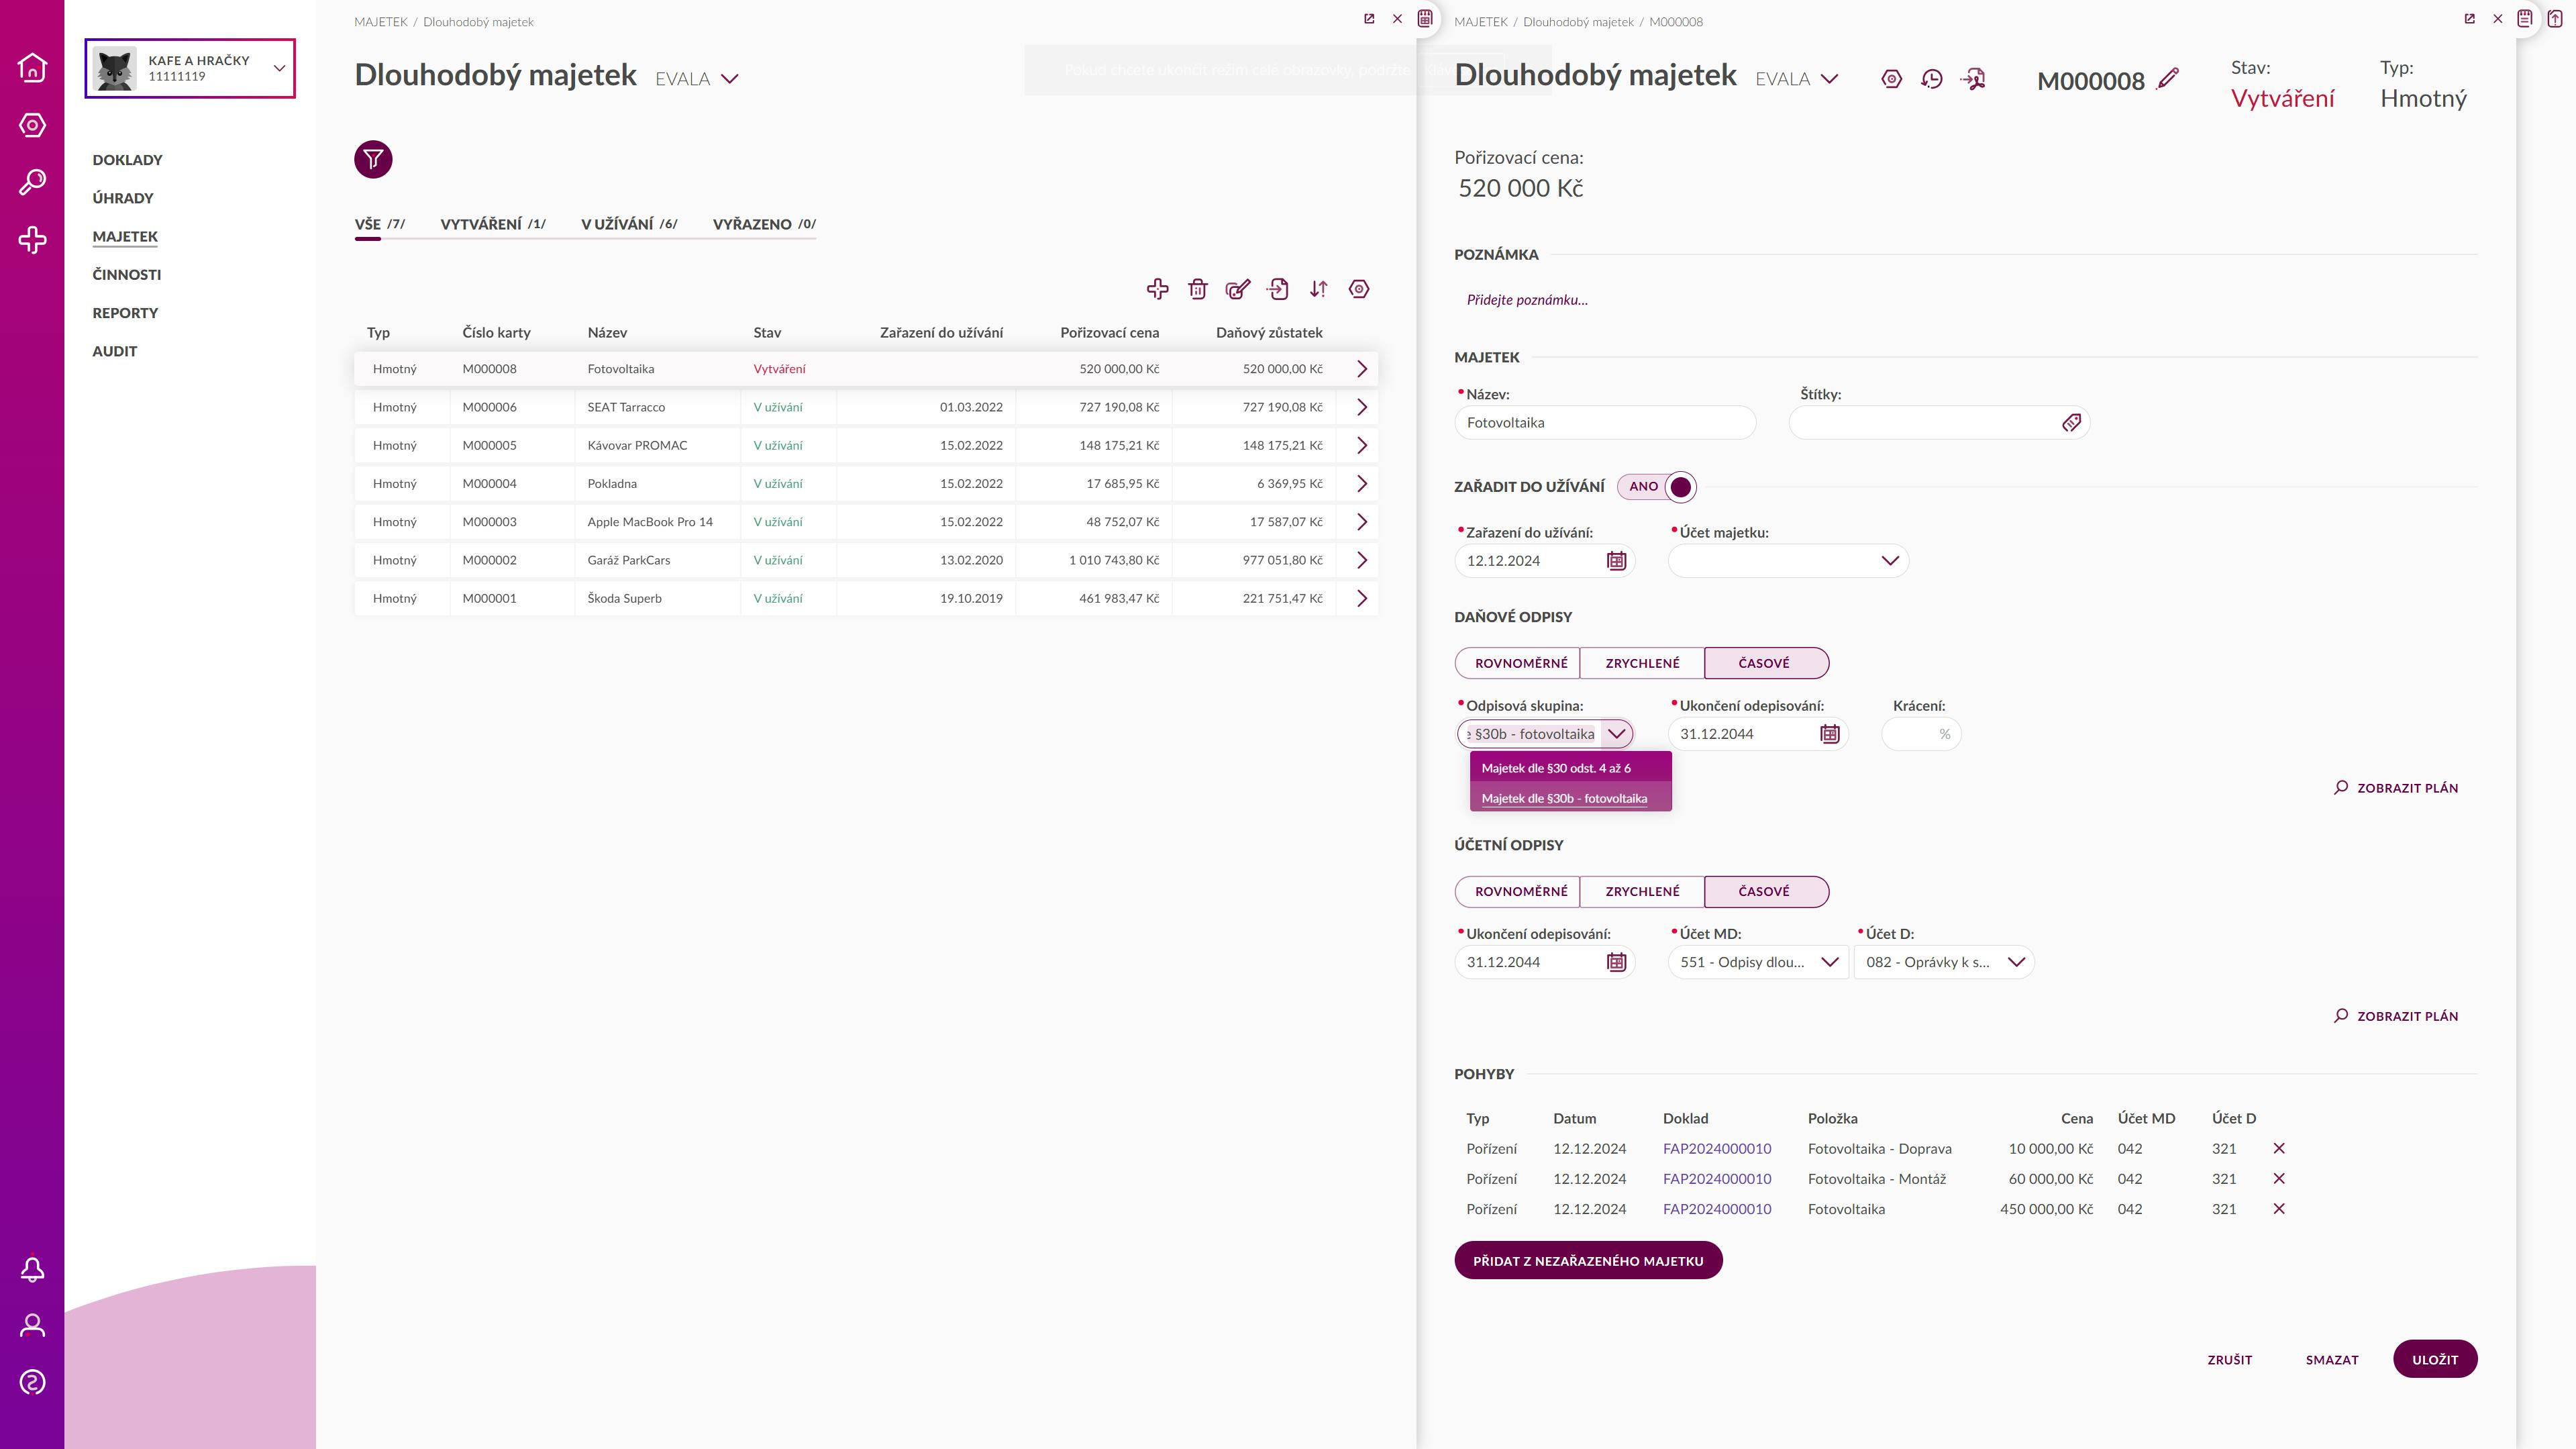Switch to V UŽÍVÁNÍ /6/ tab

point(629,224)
